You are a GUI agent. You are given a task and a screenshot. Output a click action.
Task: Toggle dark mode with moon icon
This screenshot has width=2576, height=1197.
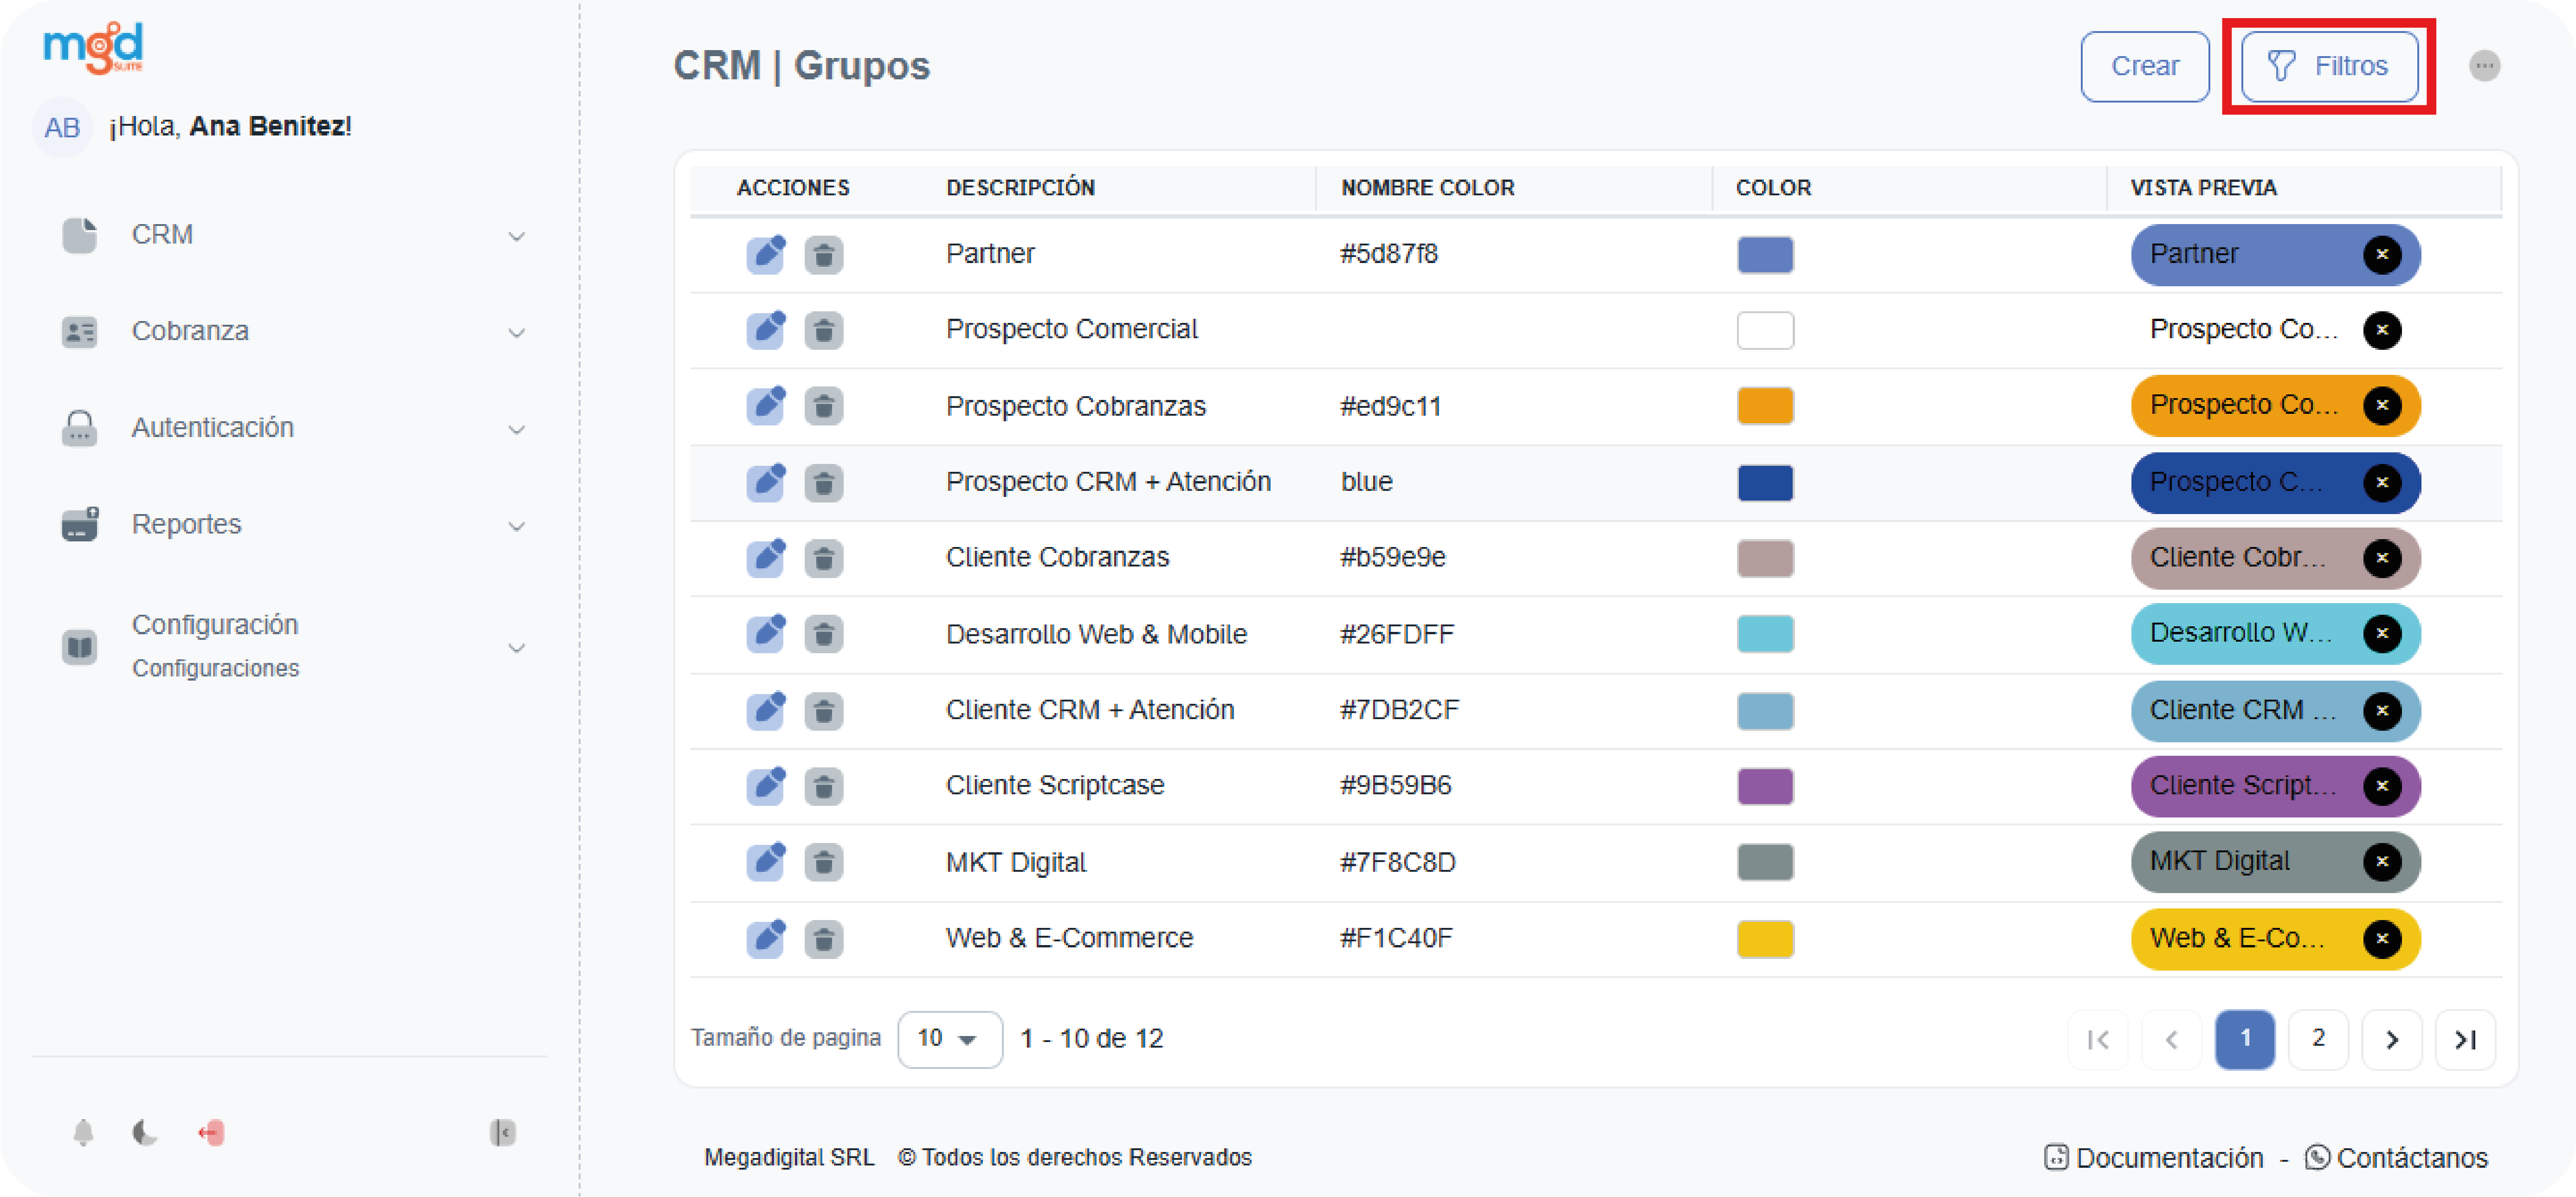pos(145,1132)
